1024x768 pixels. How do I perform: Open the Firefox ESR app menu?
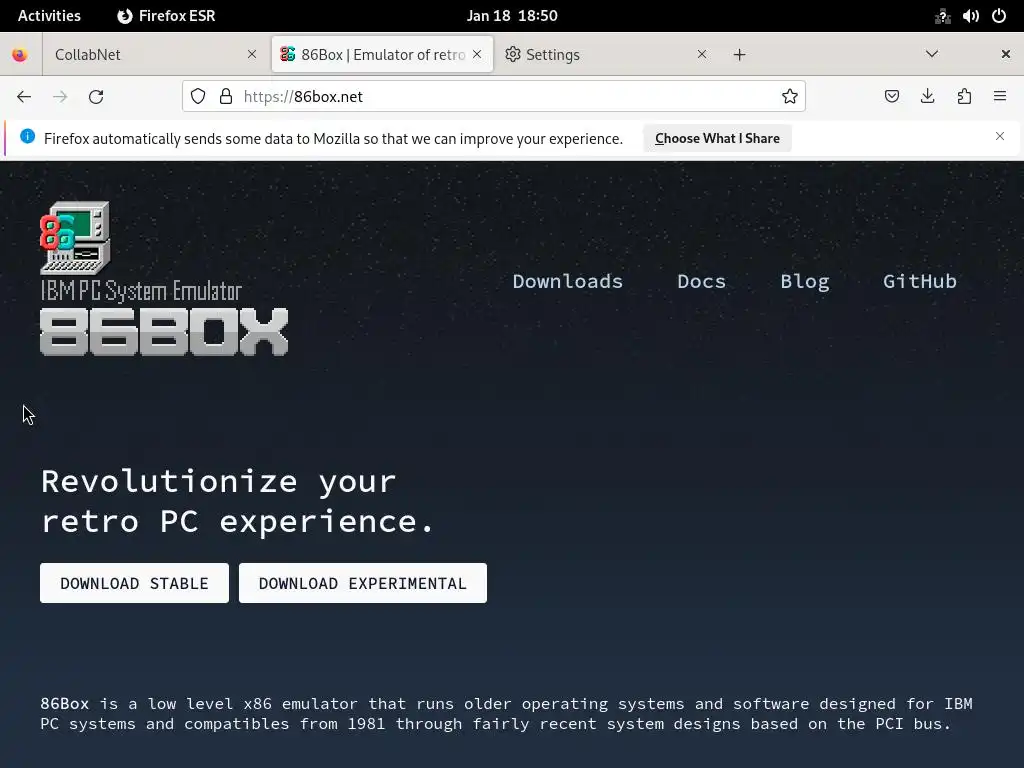166,16
